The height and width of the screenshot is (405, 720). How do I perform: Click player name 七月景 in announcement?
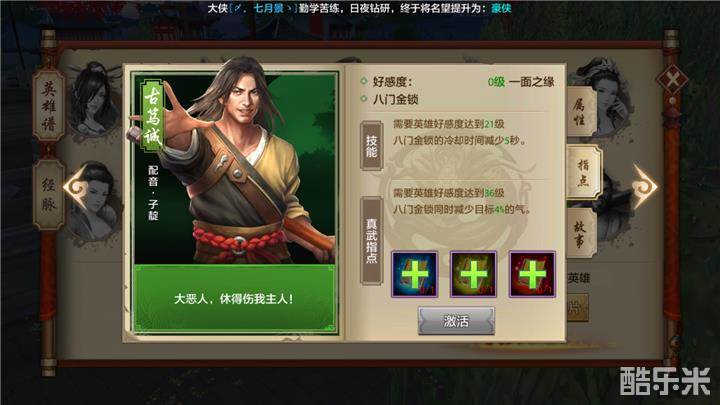(269, 8)
